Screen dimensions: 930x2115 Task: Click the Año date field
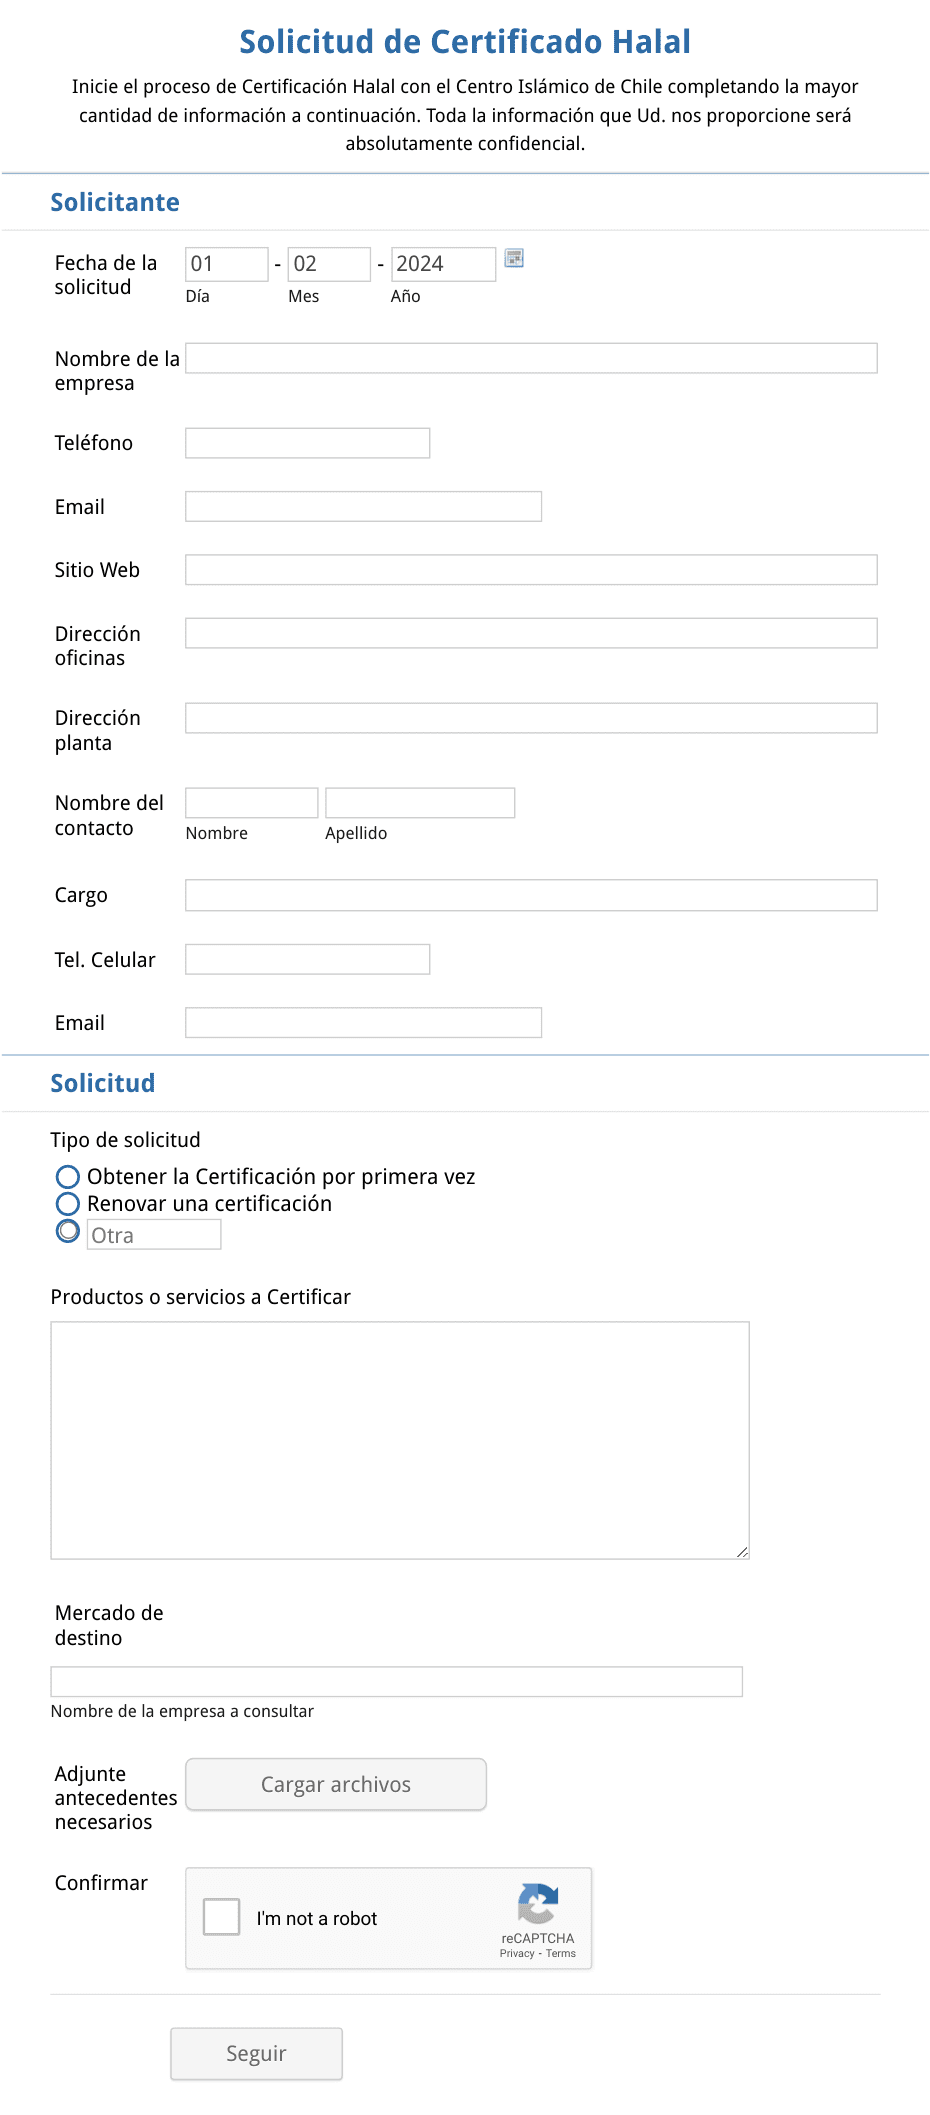[x=443, y=264]
